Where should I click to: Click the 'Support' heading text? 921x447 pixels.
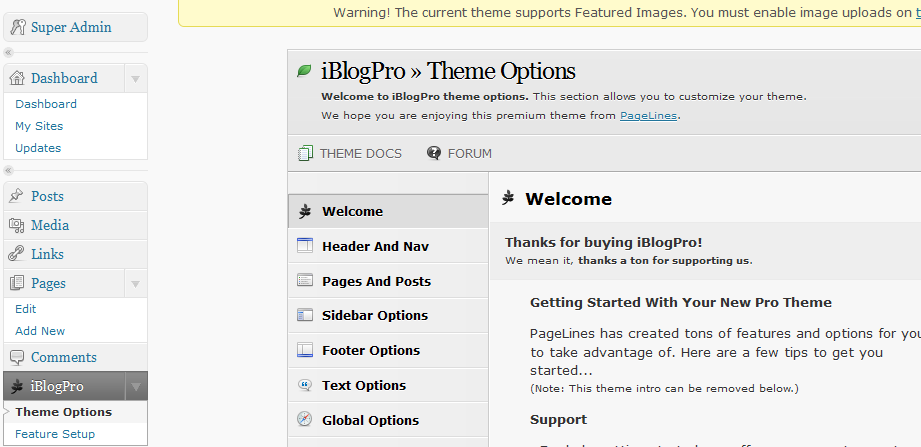pyautogui.click(x=558, y=419)
